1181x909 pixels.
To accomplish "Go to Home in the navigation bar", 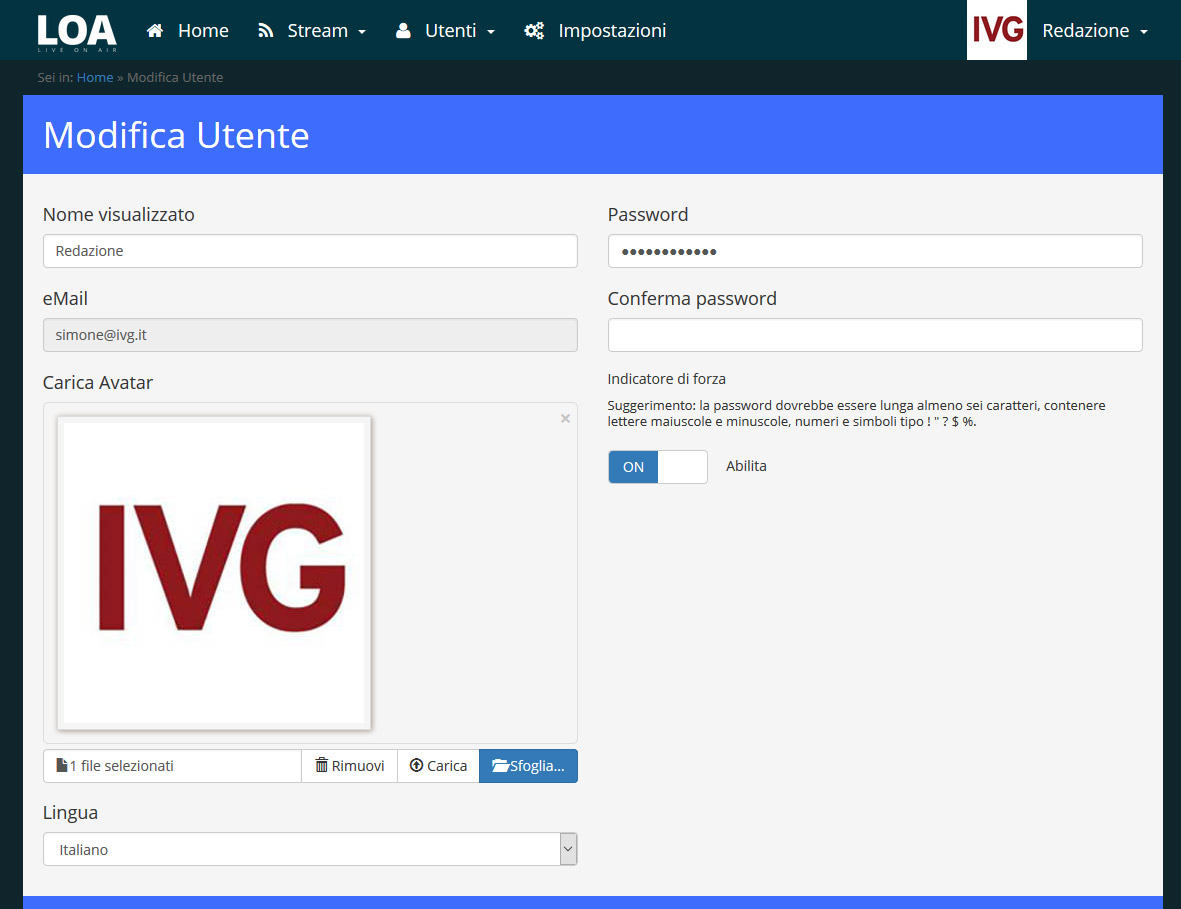I will pyautogui.click(x=188, y=31).
